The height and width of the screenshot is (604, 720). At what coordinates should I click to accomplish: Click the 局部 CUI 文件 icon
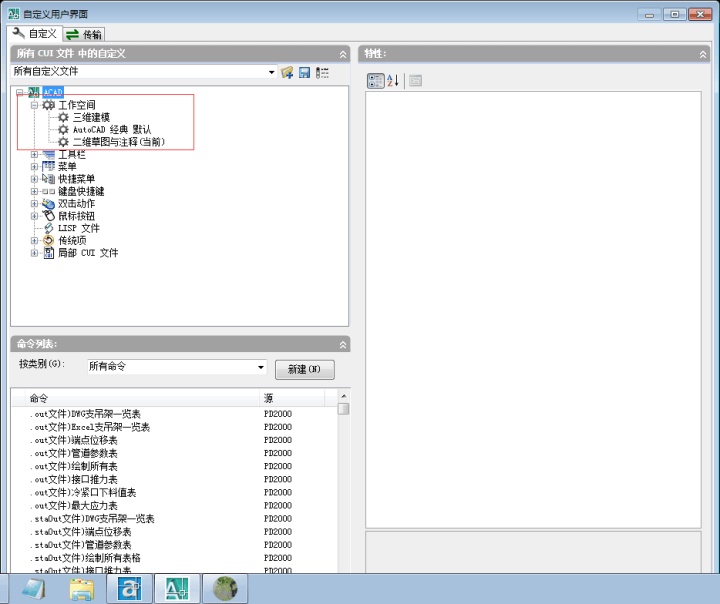coord(48,253)
